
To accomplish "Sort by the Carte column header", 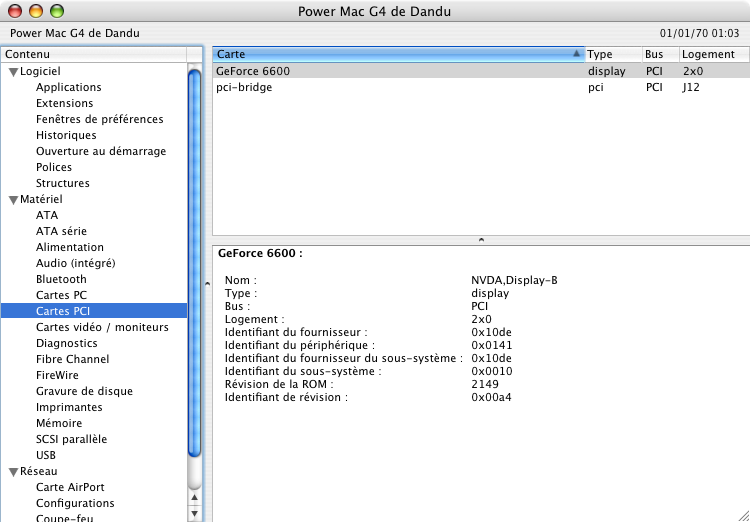I will [x=398, y=54].
